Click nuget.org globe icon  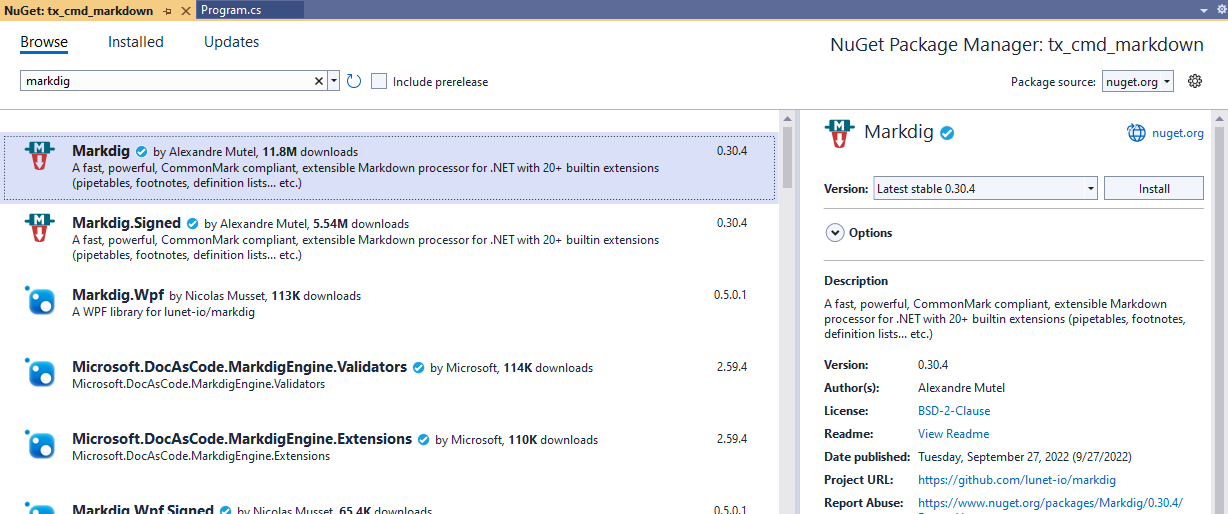click(x=1136, y=132)
